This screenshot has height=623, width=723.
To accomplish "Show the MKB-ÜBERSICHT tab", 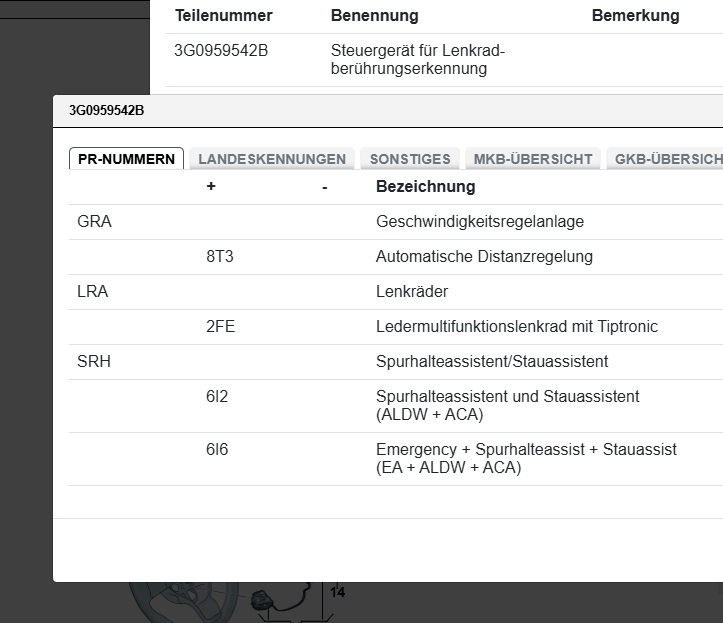I will [x=533, y=159].
